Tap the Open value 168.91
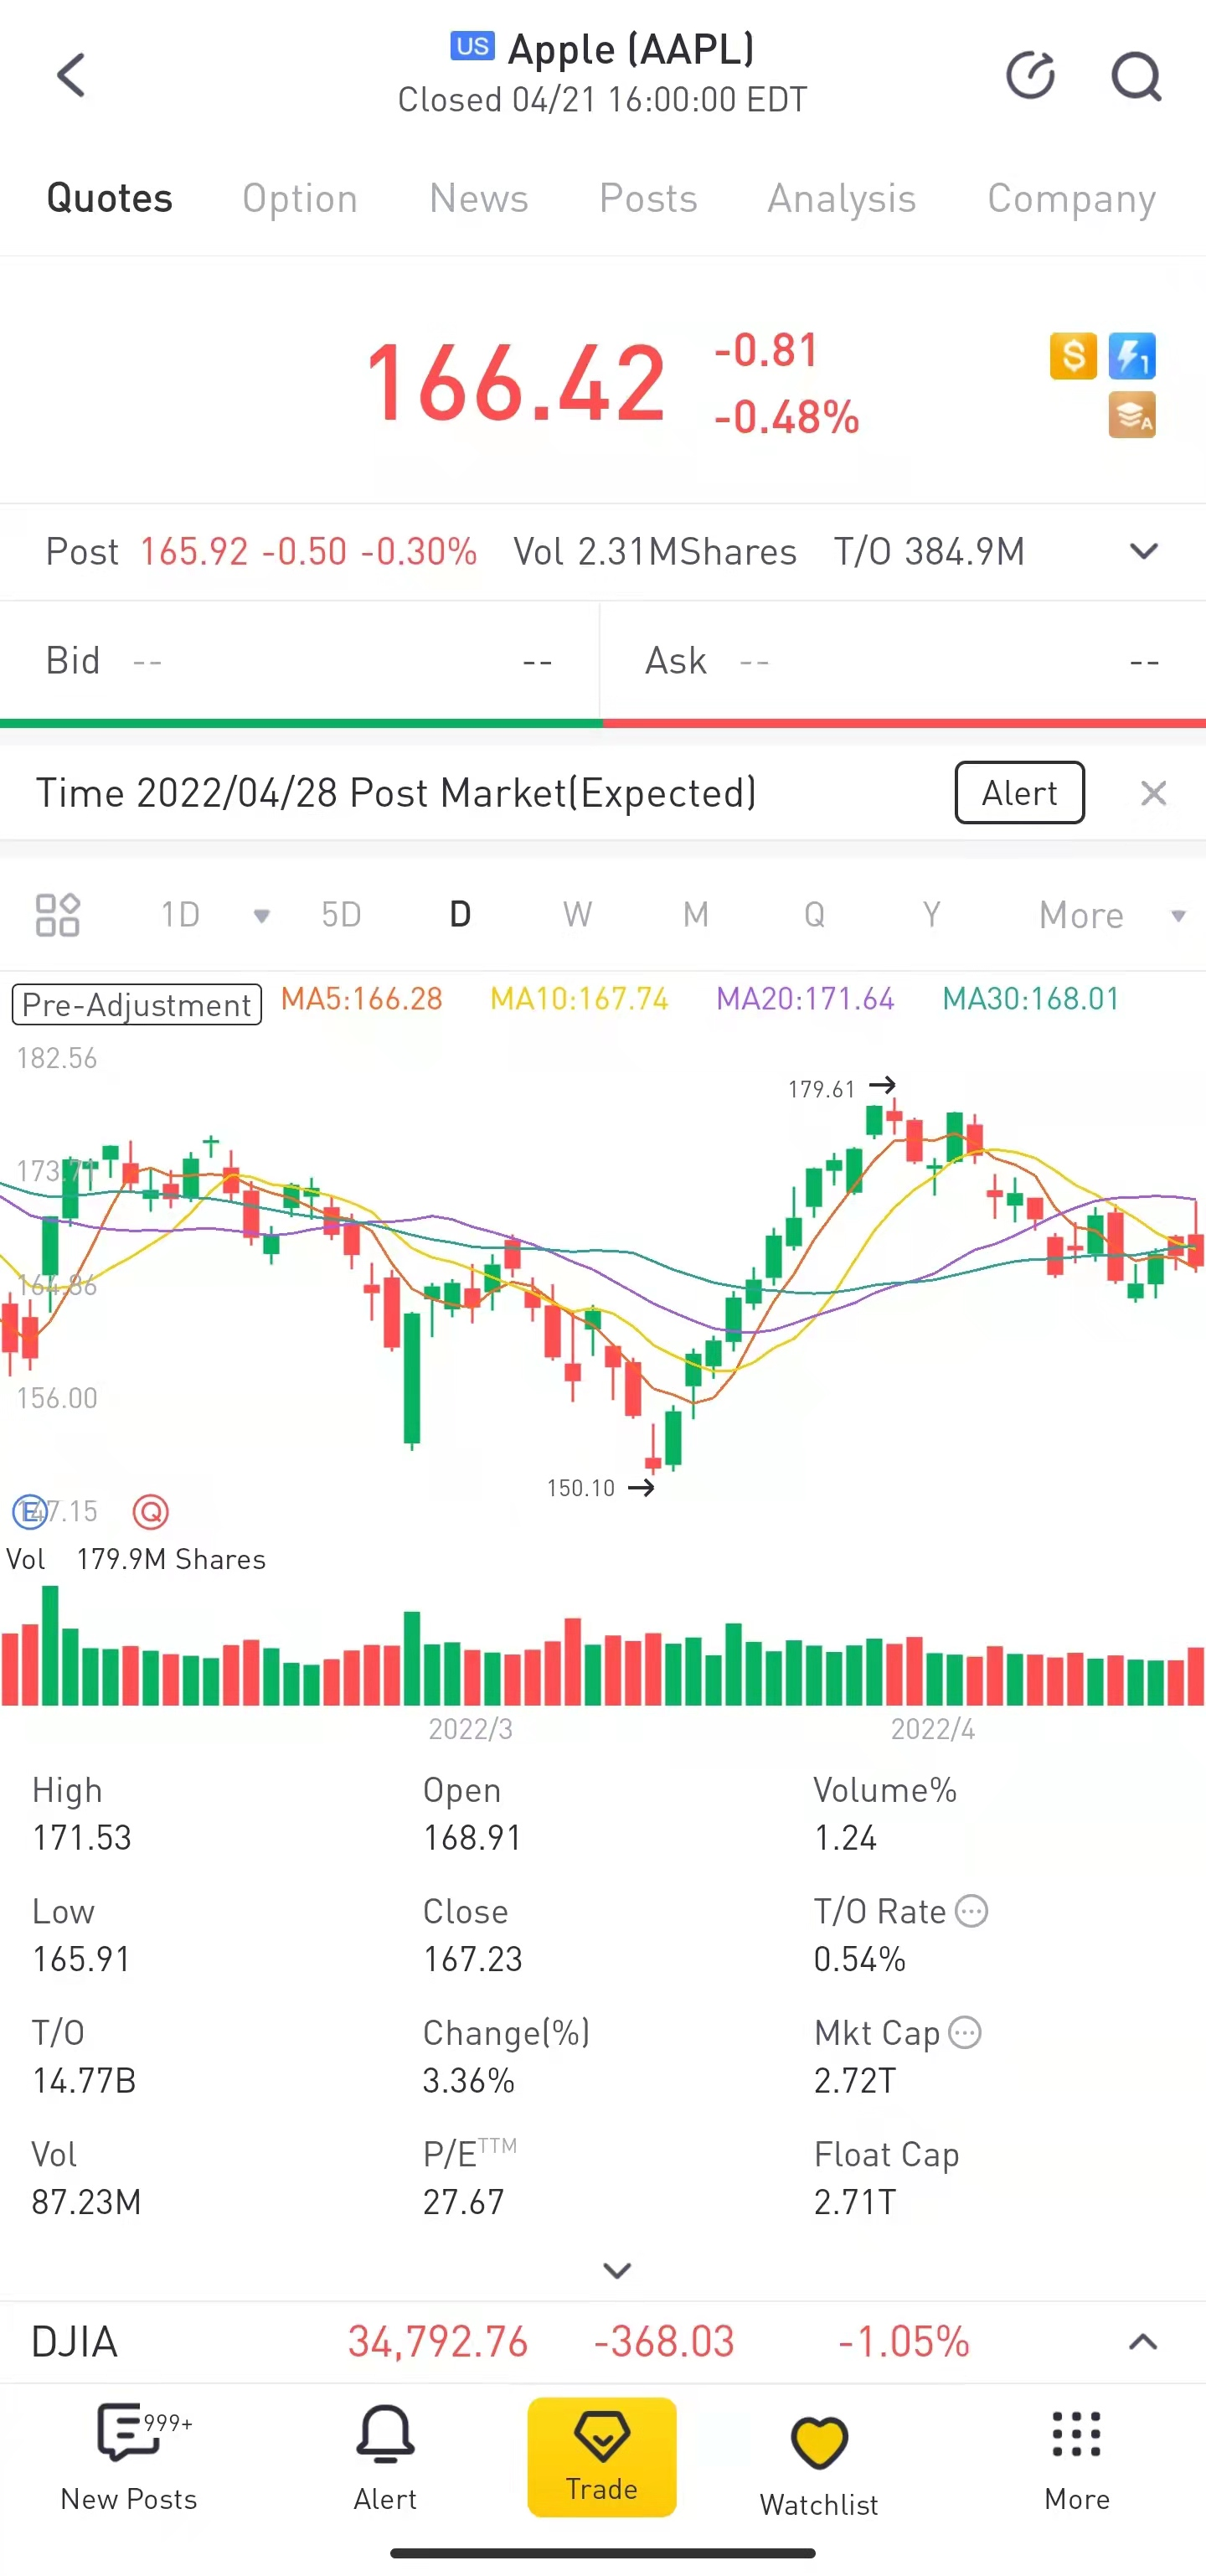 point(472,1837)
